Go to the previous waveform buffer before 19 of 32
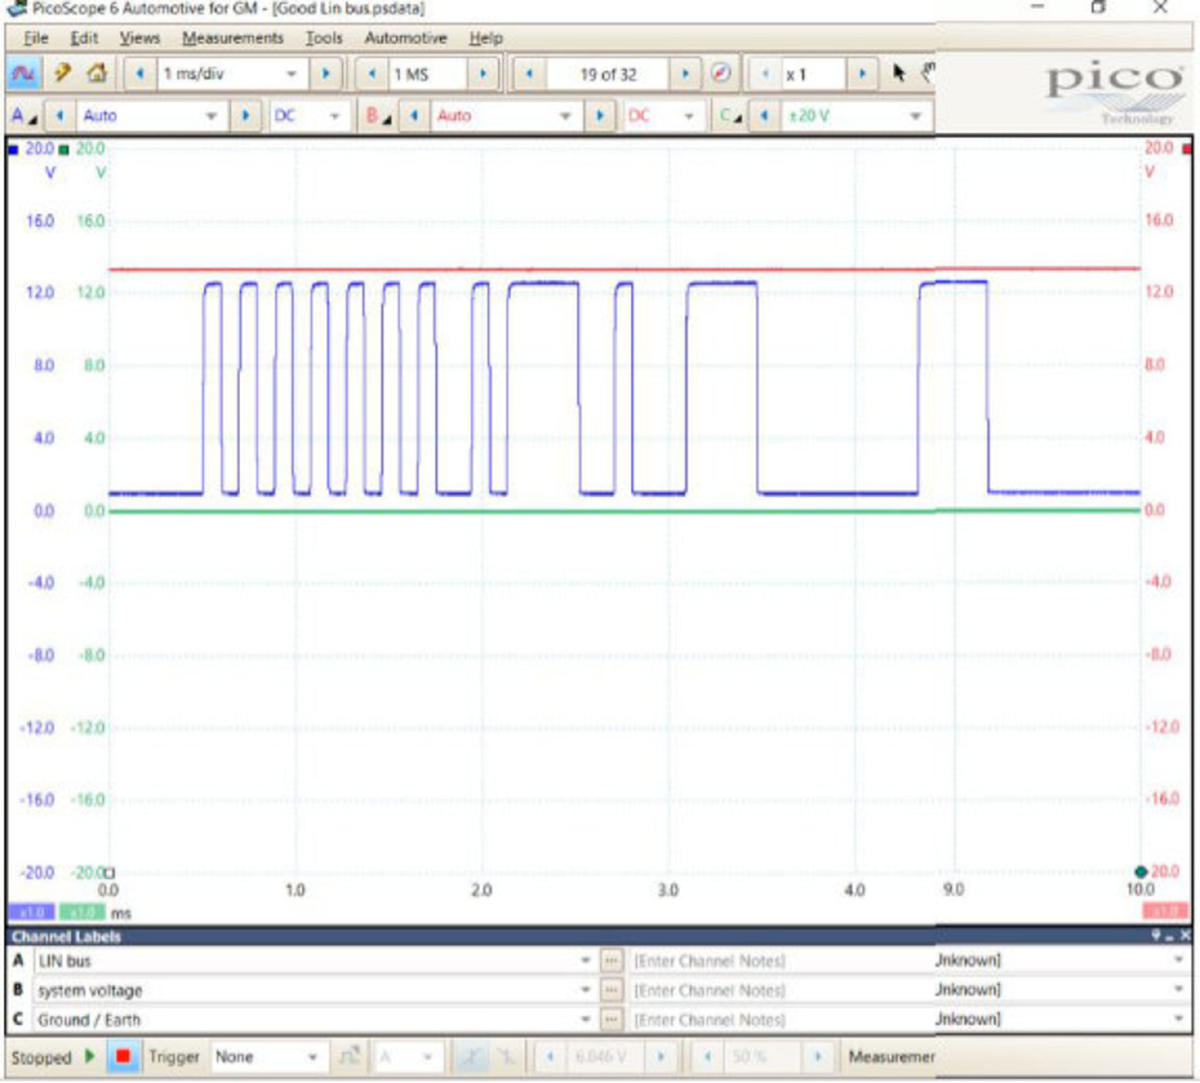The width and height of the screenshot is (1200, 1083). click(x=528, y=74)
